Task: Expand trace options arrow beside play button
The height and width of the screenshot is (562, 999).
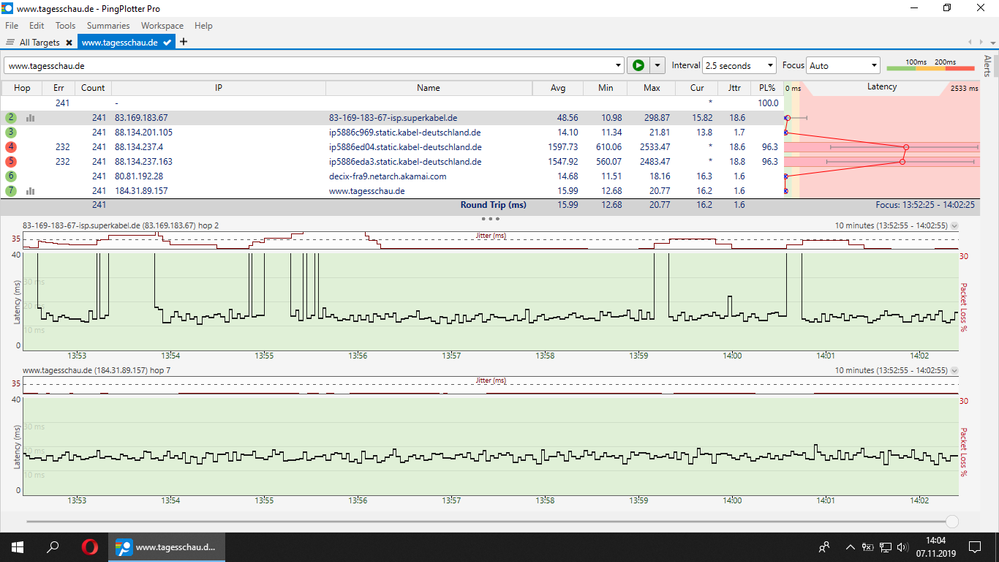Action: (x=657, y=66)
